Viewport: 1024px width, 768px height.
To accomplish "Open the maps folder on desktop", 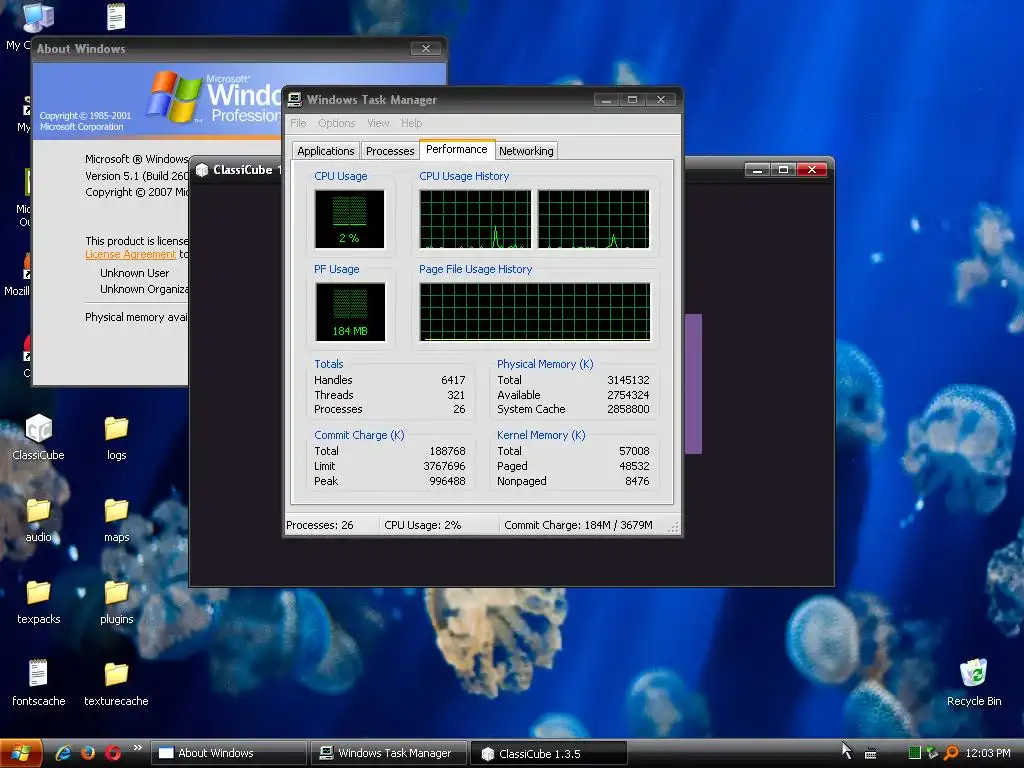I will click(116, 519).
